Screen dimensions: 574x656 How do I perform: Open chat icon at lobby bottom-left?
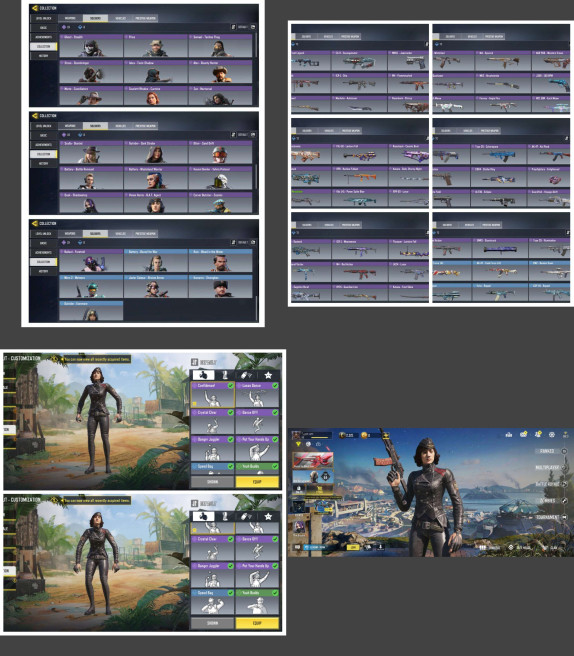[x=297, y=547]
